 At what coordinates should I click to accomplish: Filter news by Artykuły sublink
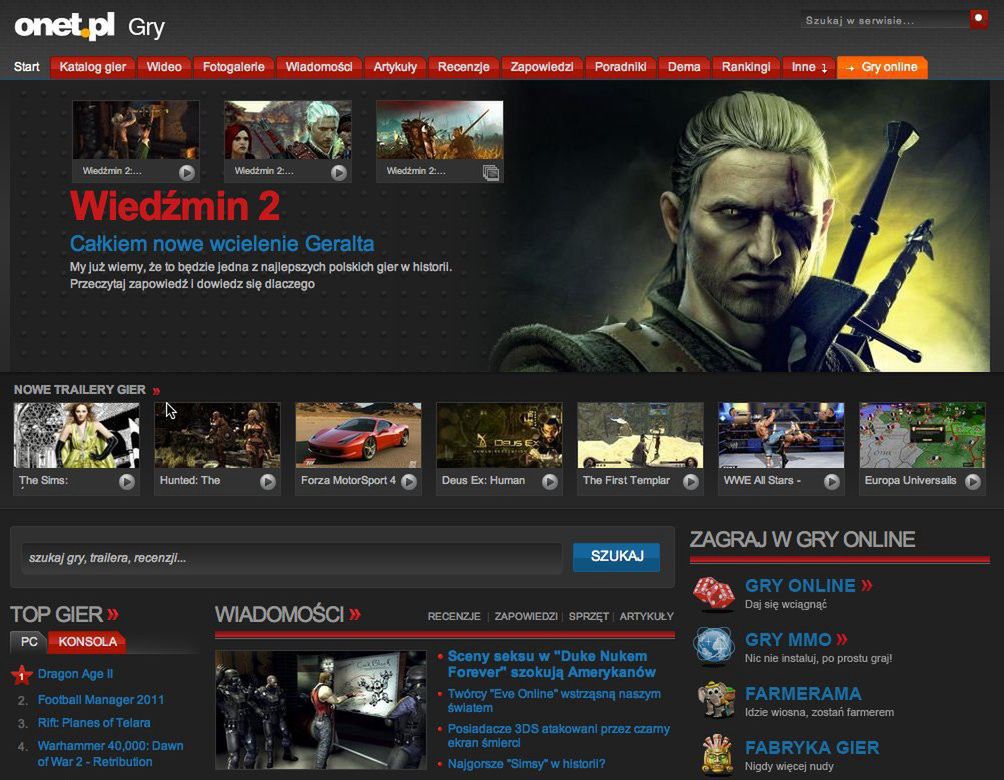click(x=646, y=616)
